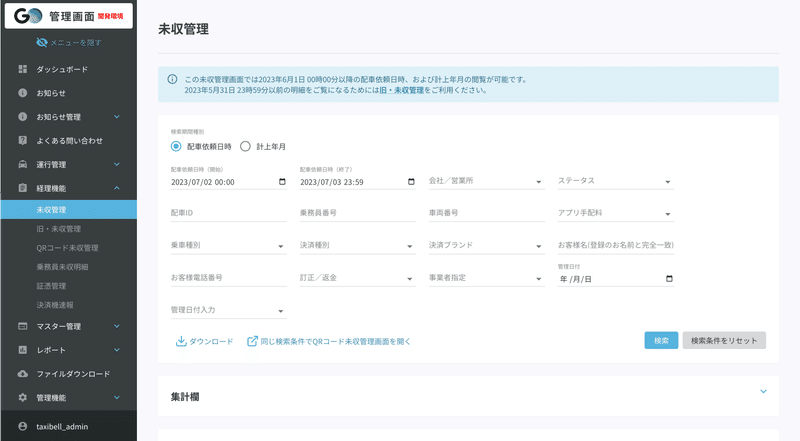Click the file download cloud icon
This screenshot has width=800, height=441.
[x=22, y=374]
